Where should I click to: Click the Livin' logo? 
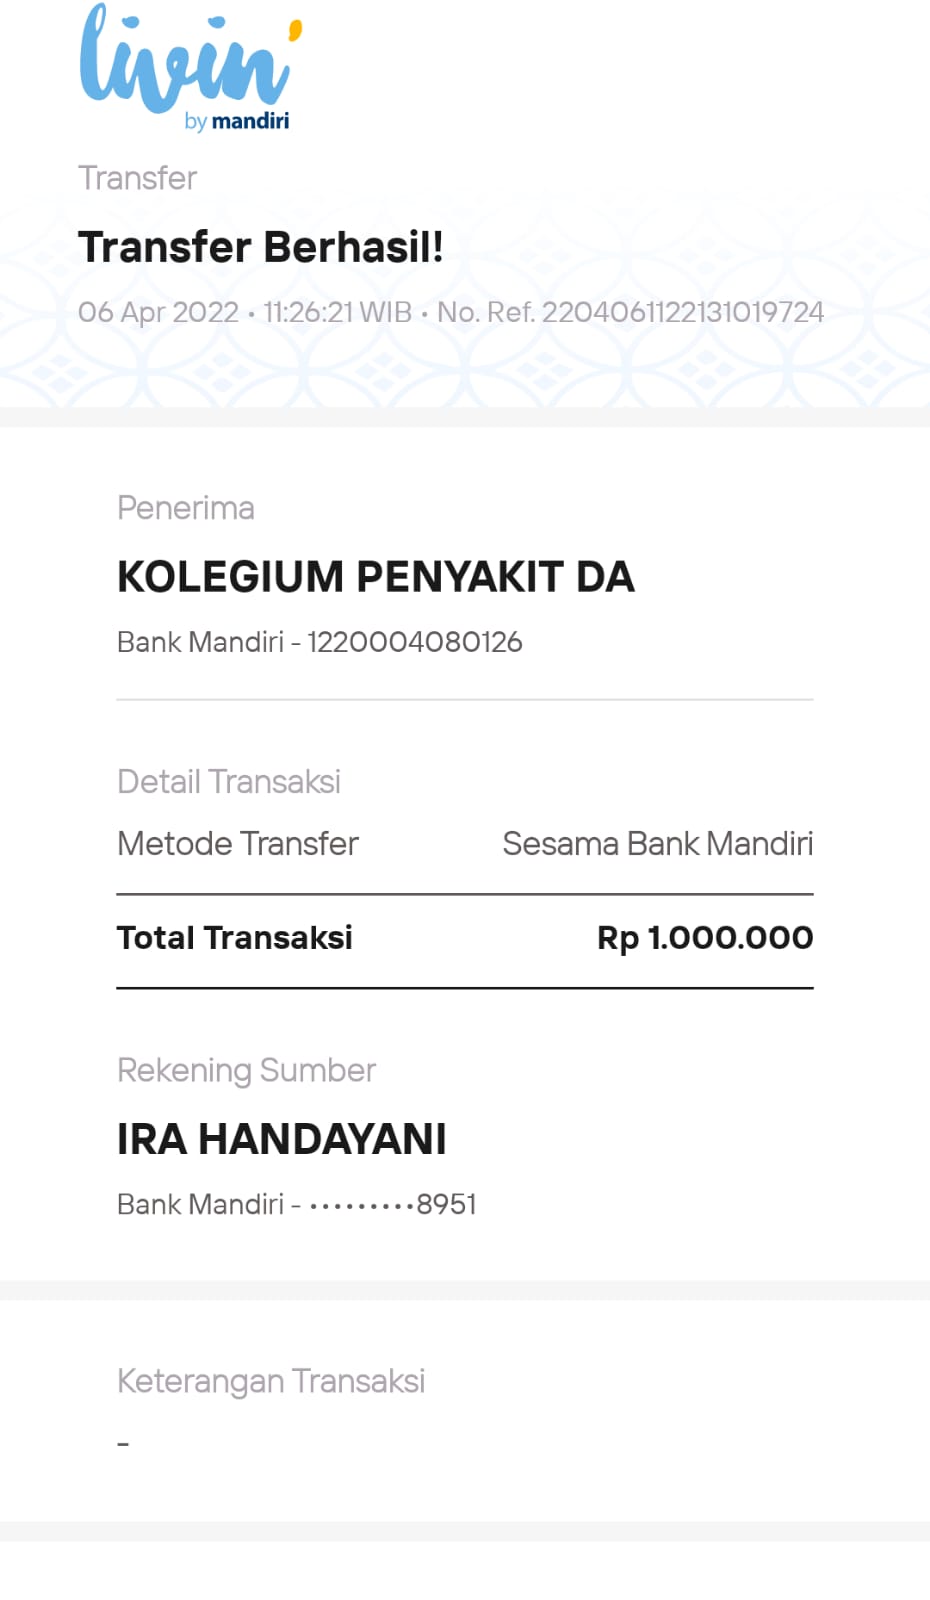(188, 58)
